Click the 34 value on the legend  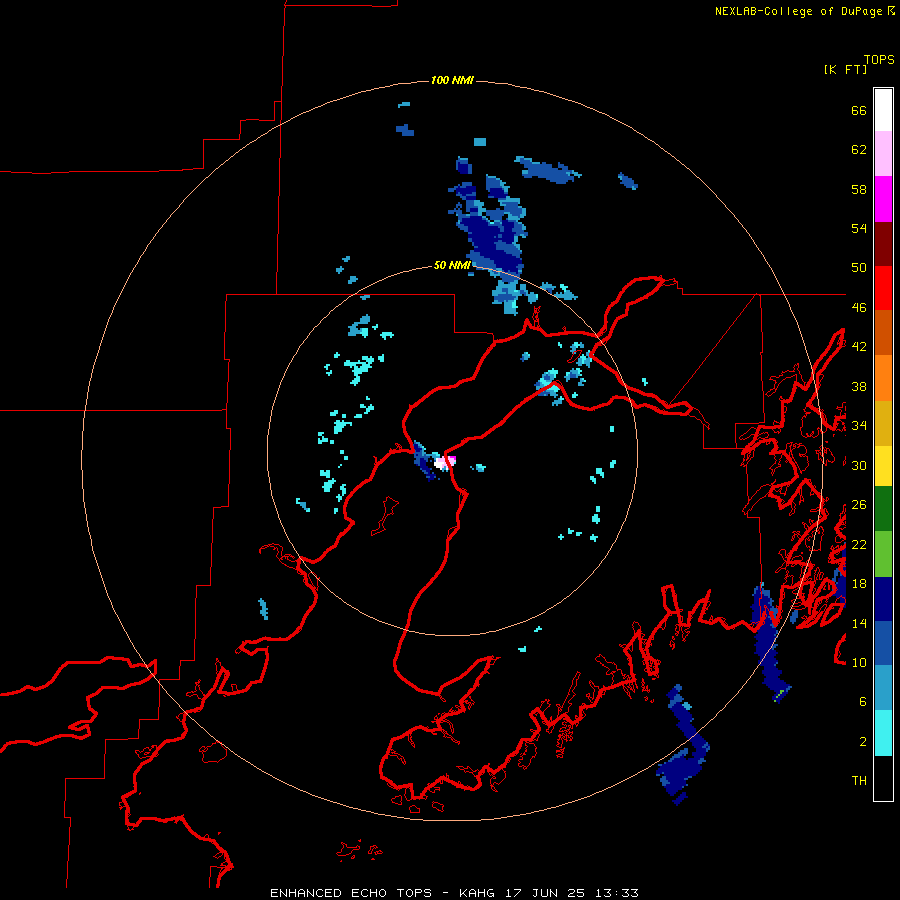[859, 426]
